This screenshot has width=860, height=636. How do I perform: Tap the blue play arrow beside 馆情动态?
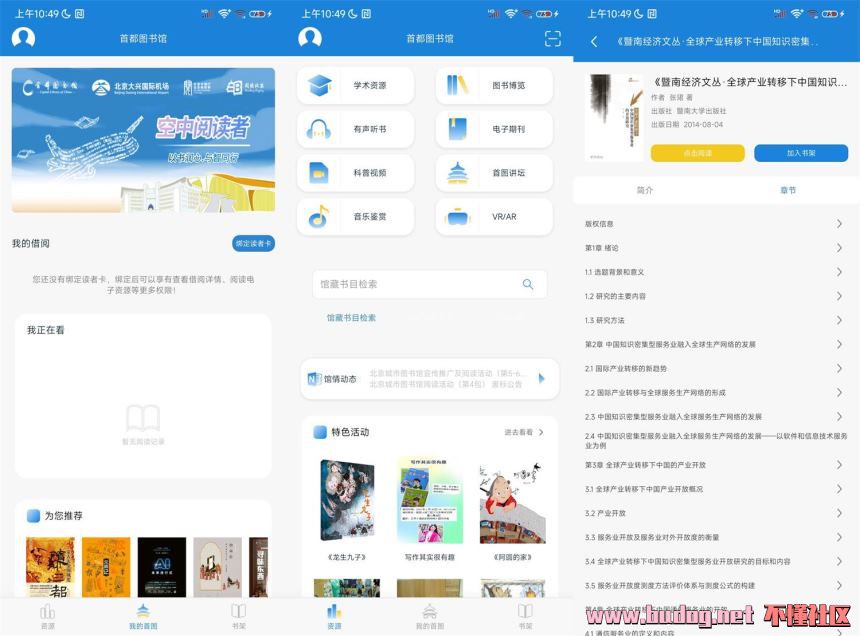pyautogui.click(x=542, y=378)
